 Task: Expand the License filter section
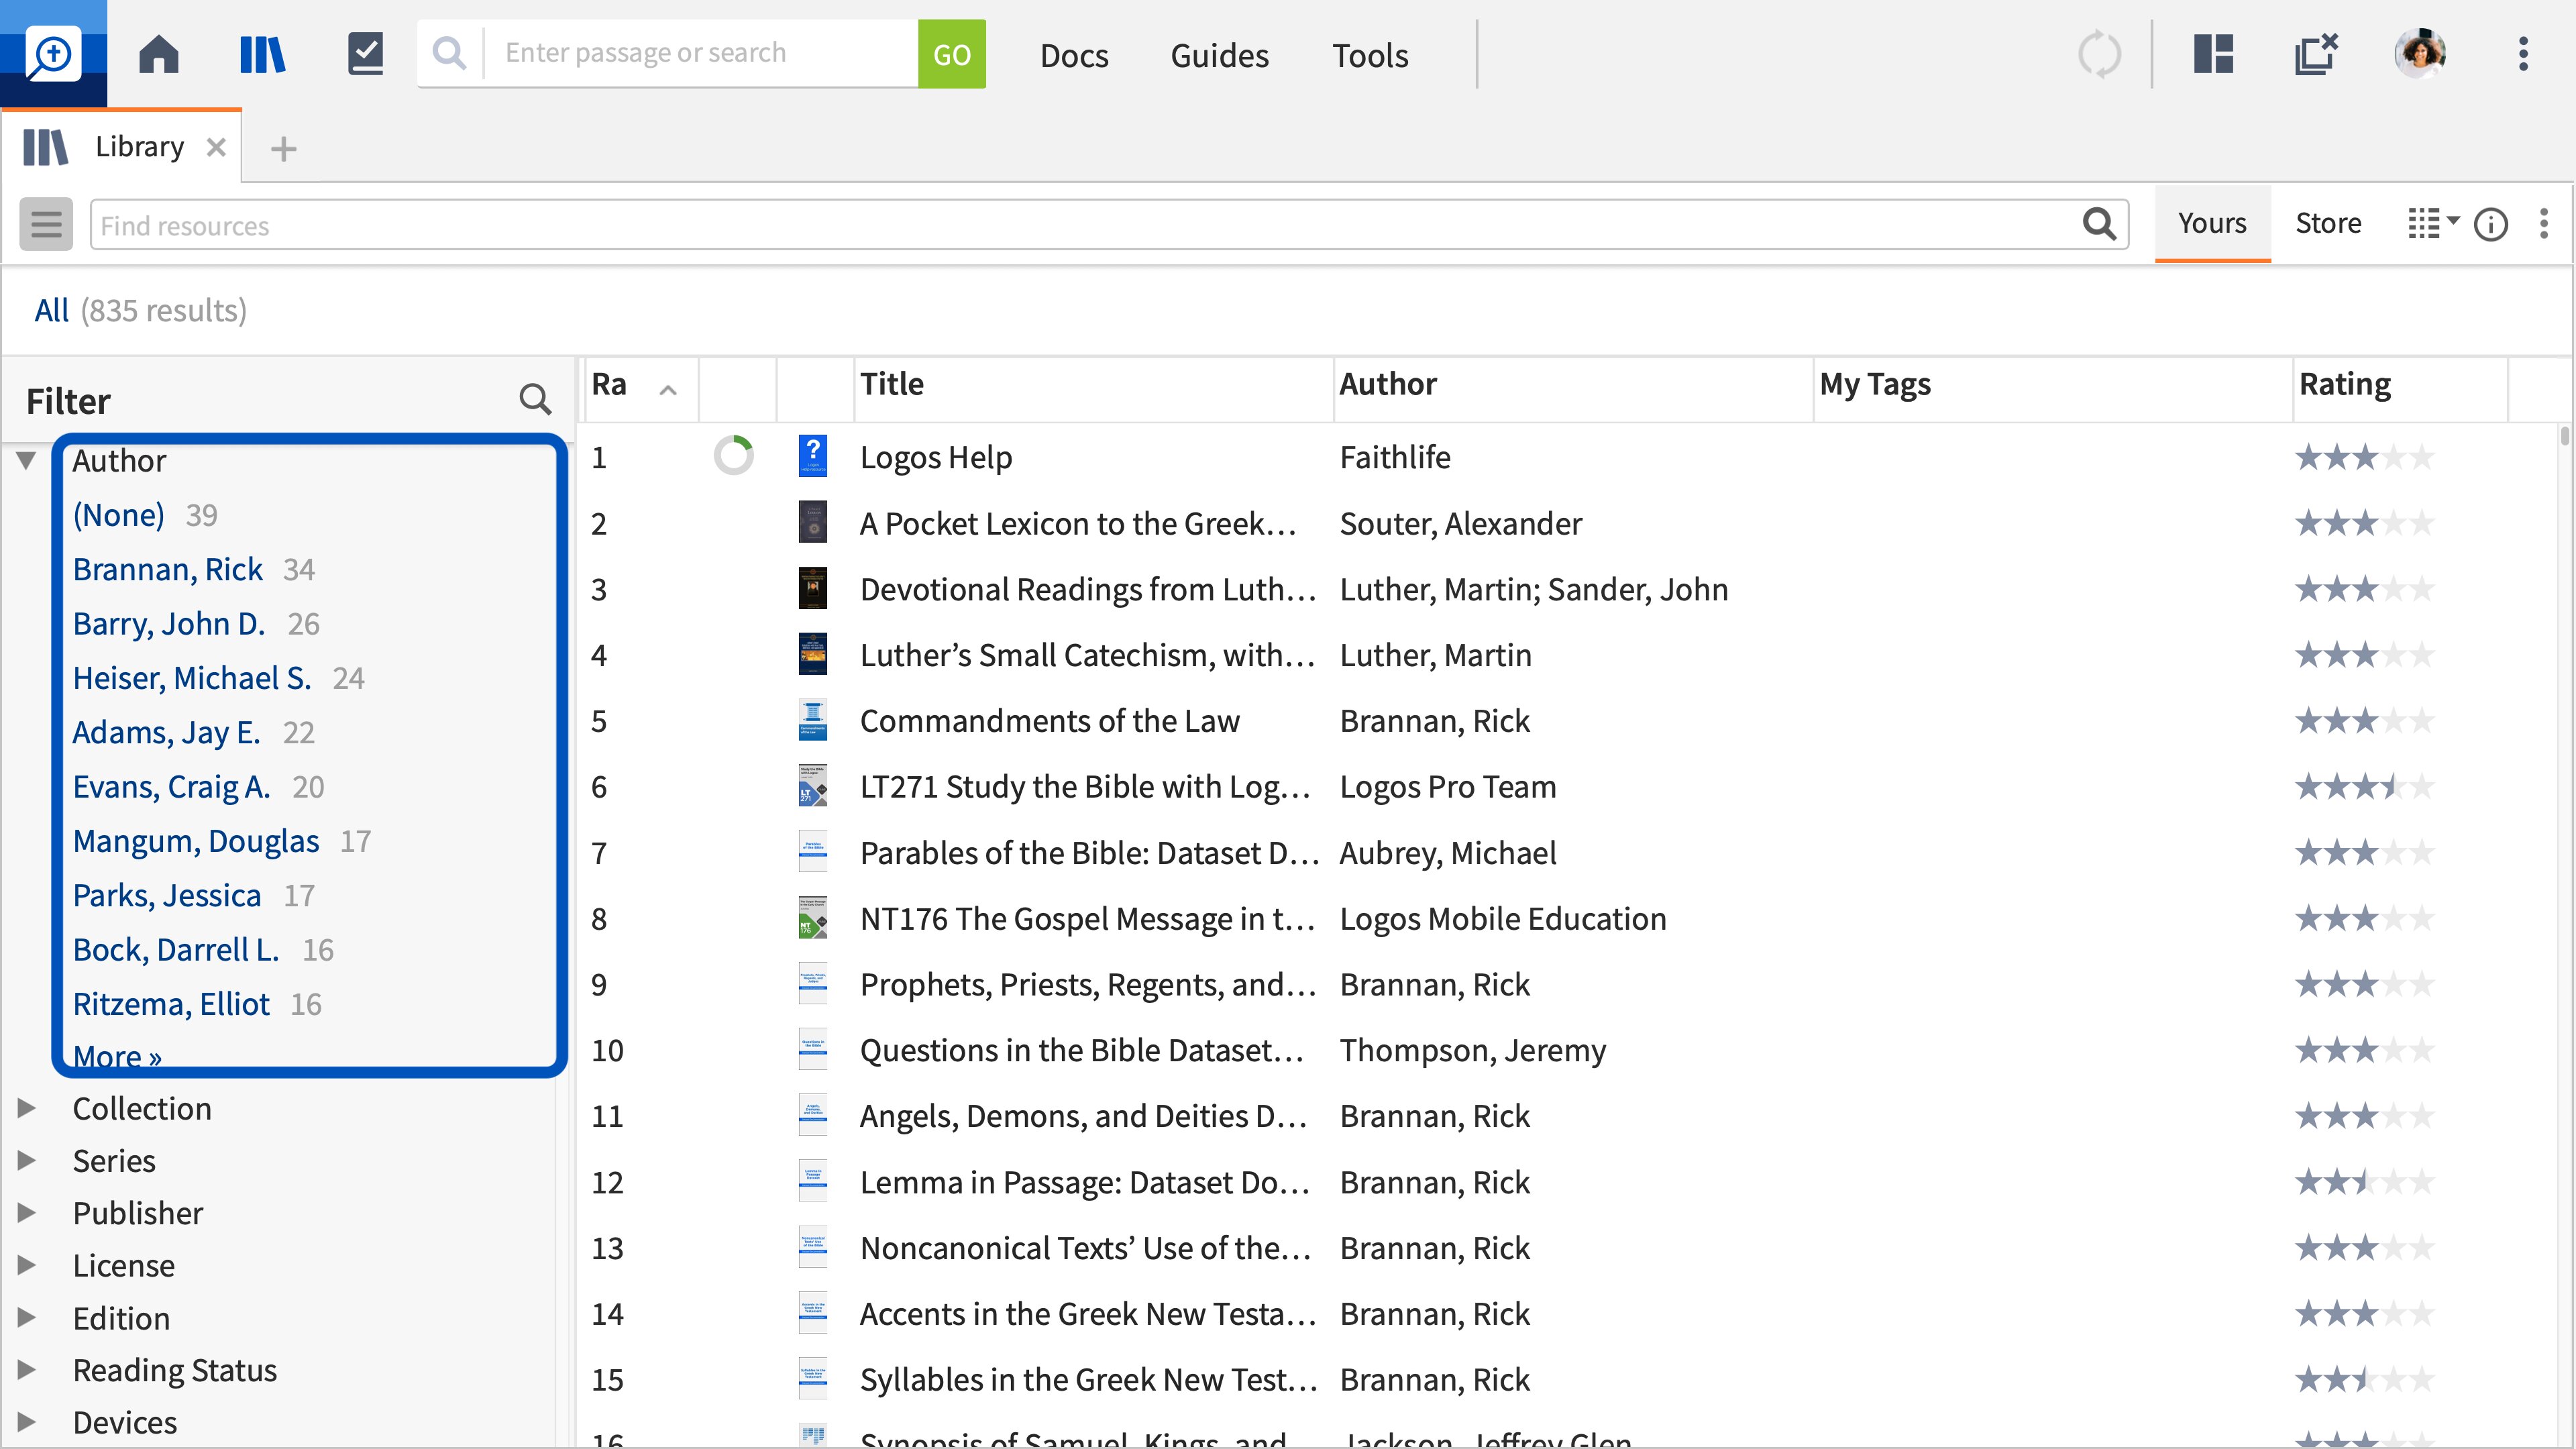tap(26, 1265)
